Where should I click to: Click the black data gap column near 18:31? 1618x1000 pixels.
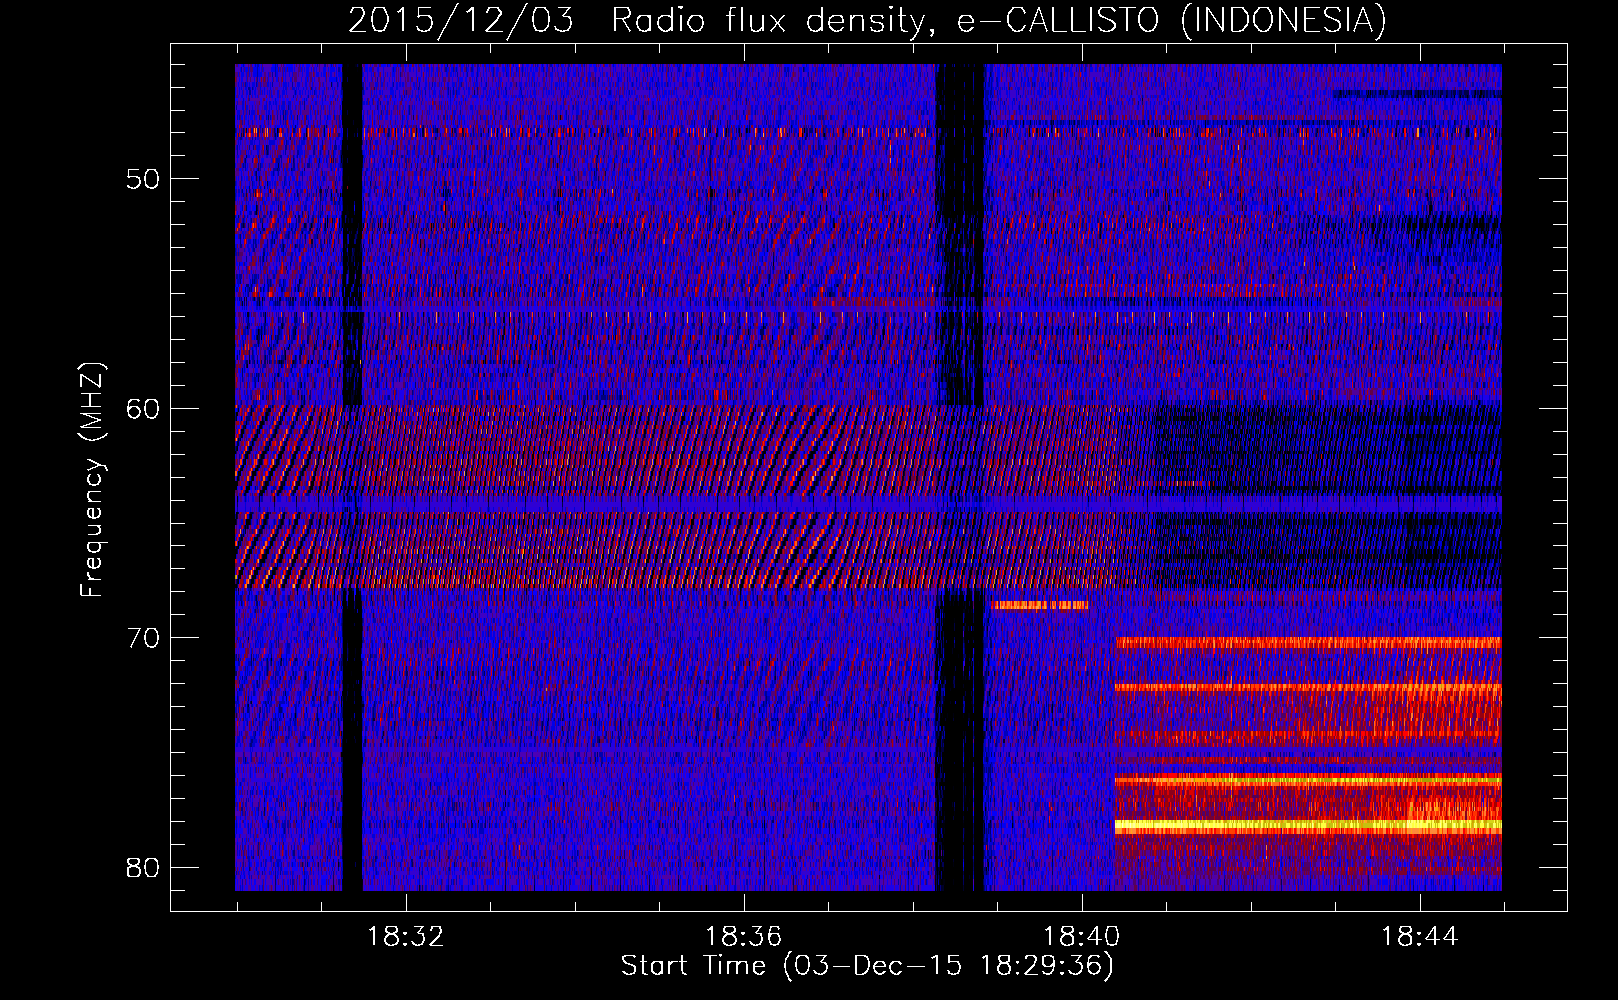(x=352, y=477)
